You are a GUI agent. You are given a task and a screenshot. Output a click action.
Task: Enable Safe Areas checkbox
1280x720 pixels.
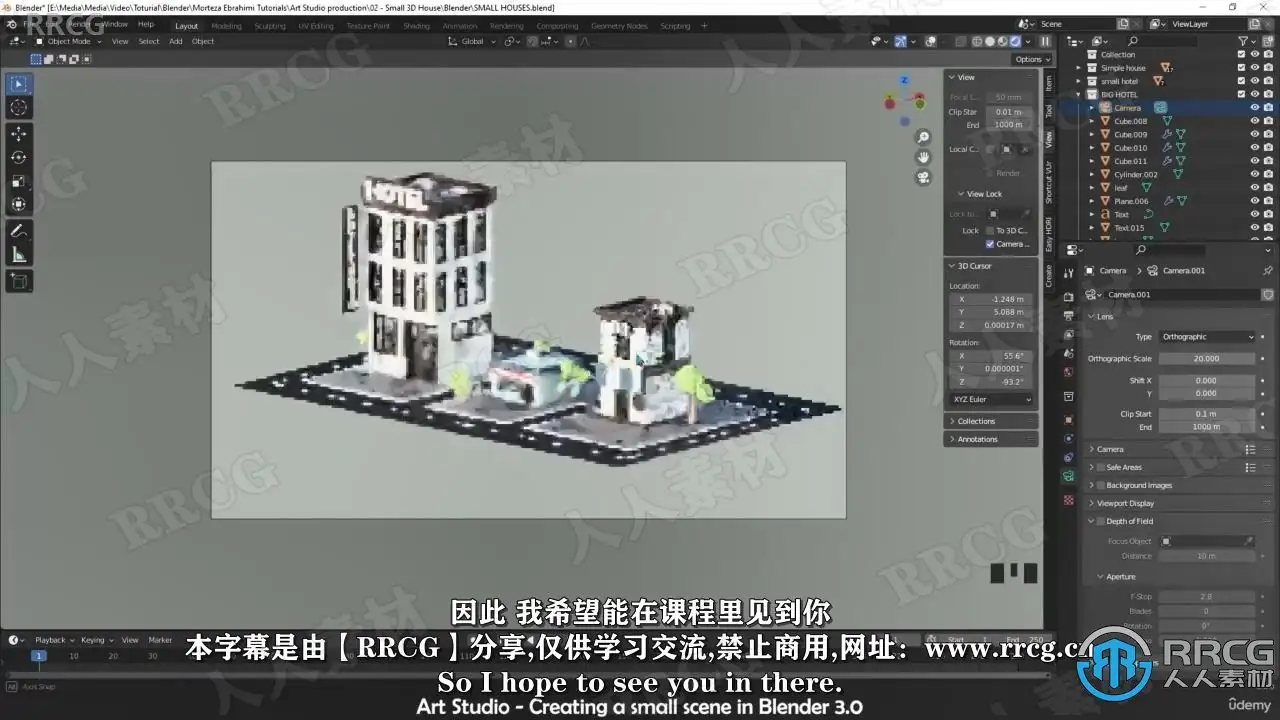pyautogui.click(x=1100, y=467)
